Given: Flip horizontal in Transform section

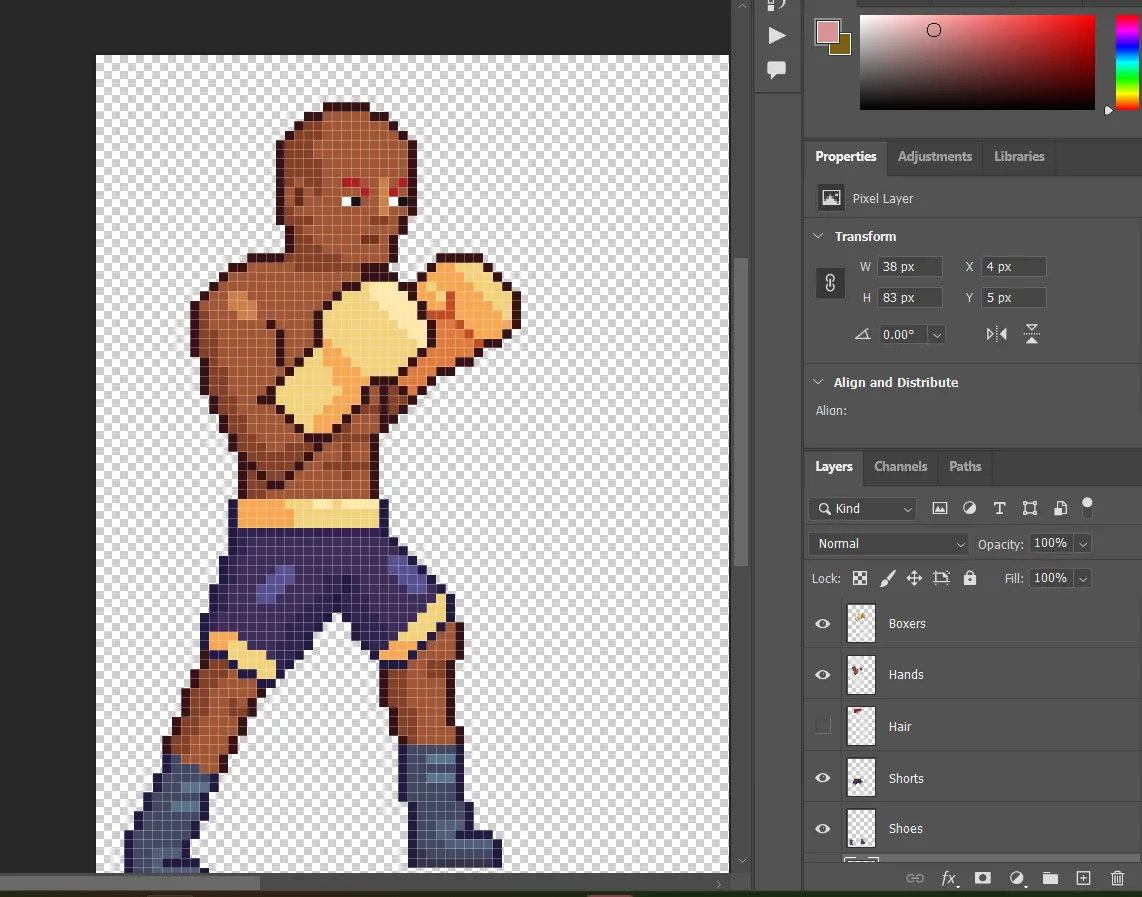Looking at the screenshot, I should [x=996, y=334].
